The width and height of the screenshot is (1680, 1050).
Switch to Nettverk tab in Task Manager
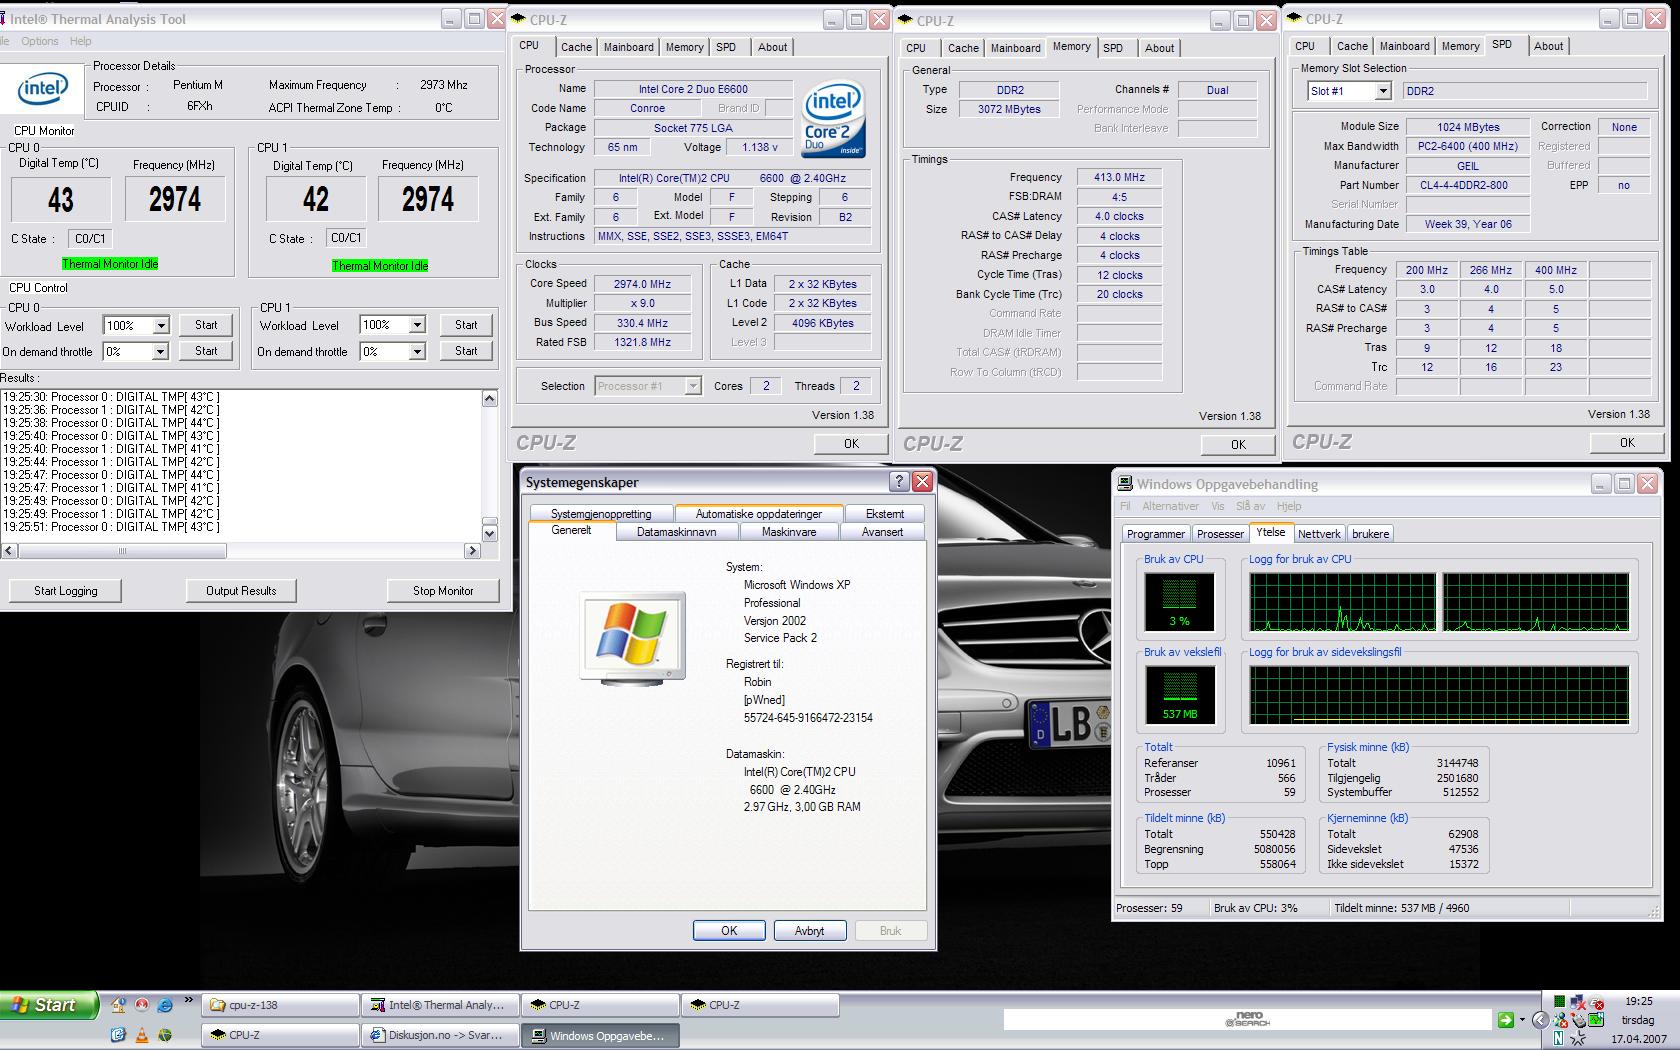click(x=1319, y=534)
